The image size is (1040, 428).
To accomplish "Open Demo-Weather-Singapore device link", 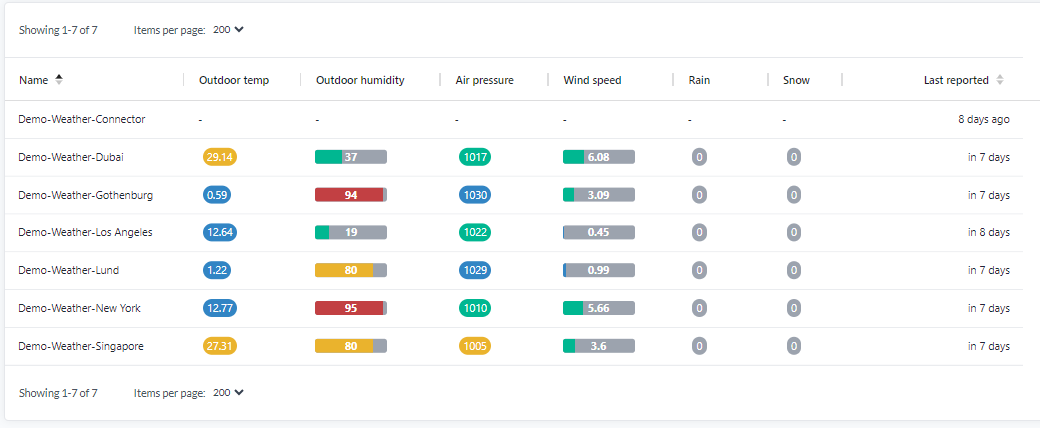I will tap(81, 346).
